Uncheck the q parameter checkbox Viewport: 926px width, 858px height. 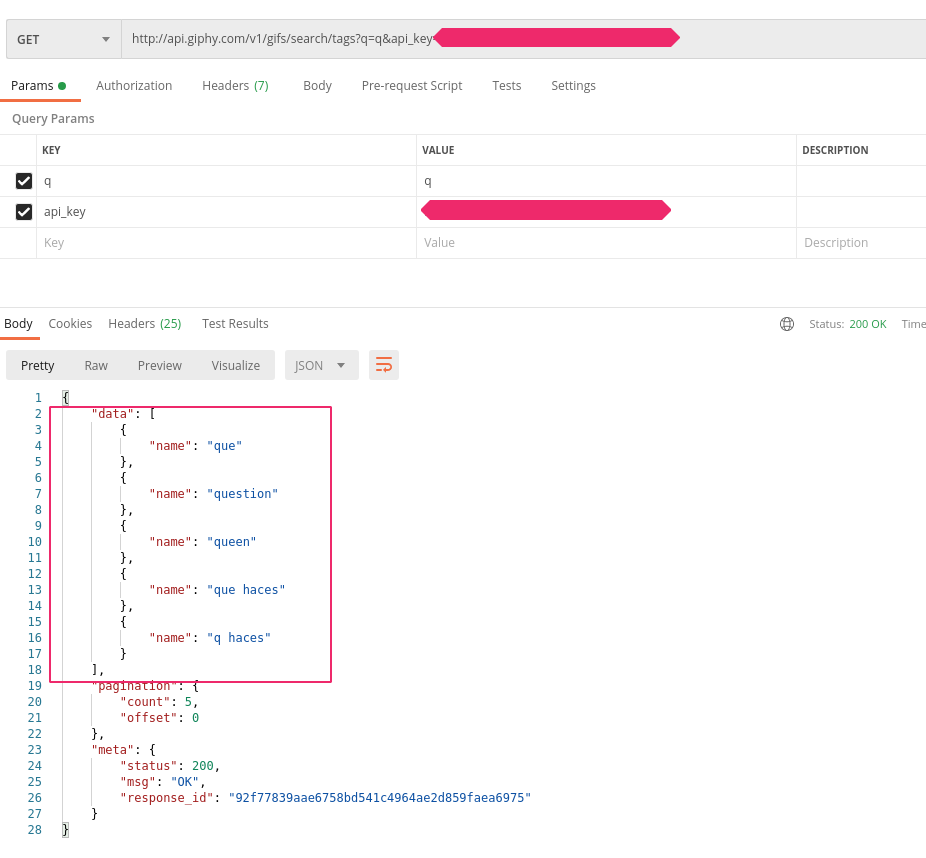[24, 181]
